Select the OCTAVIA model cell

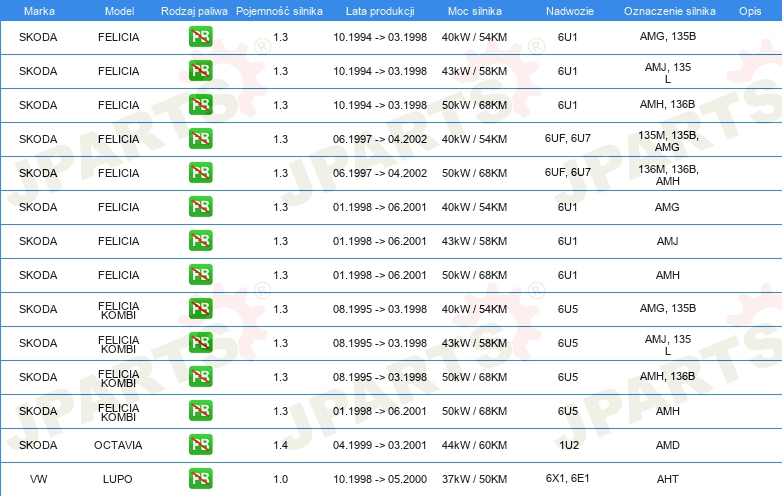(118, 445)
